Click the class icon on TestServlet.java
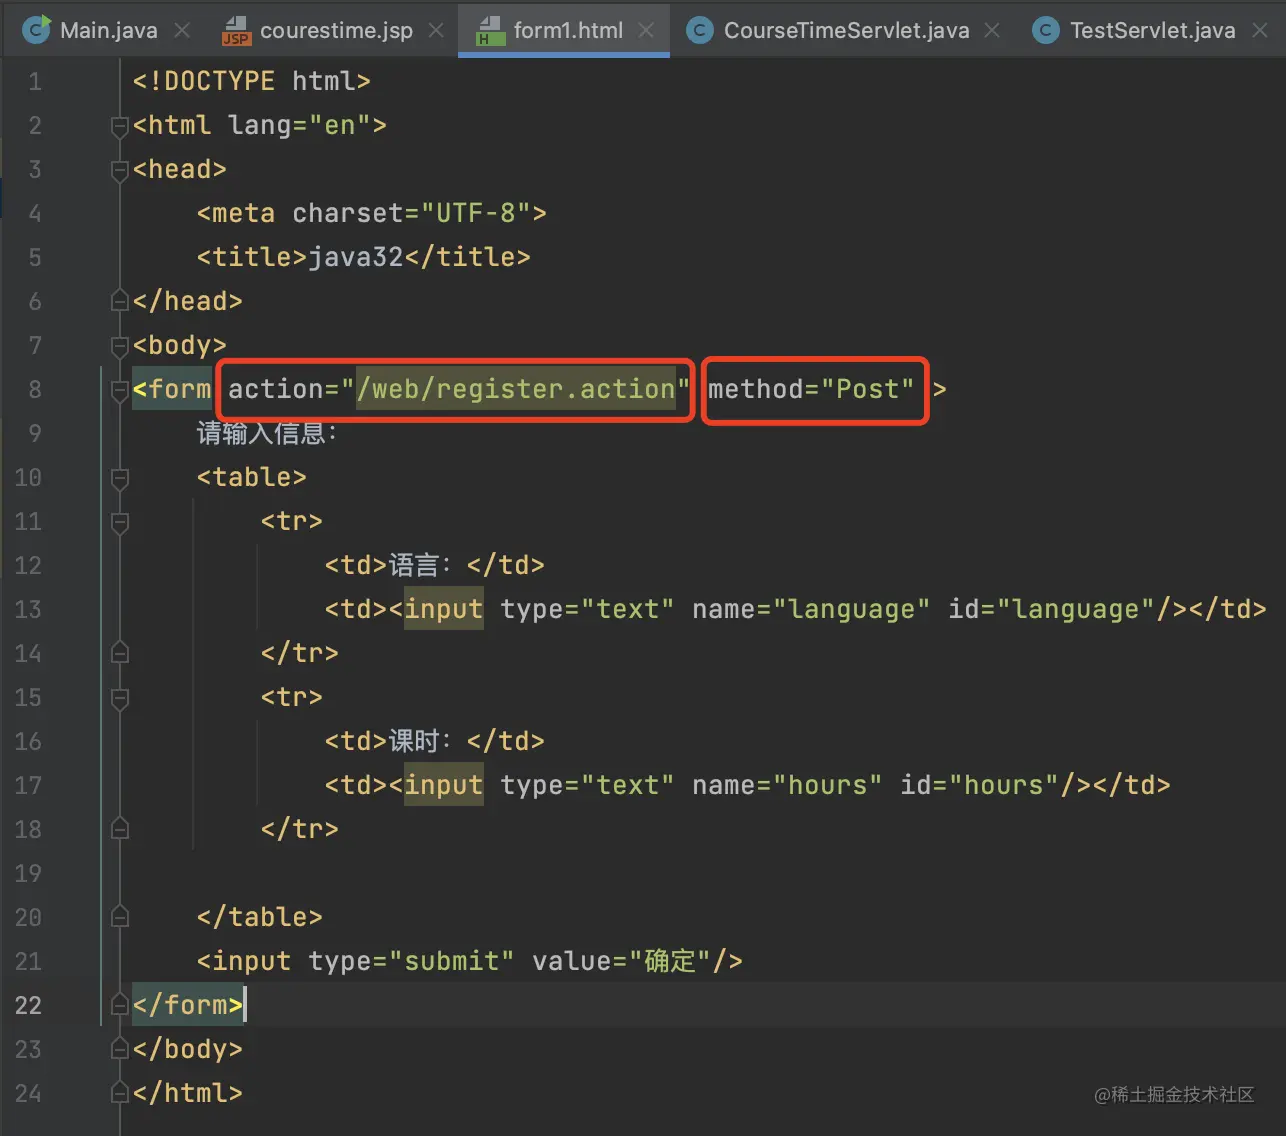This screenshot has height=1136, width=1286. (1046, 30)
